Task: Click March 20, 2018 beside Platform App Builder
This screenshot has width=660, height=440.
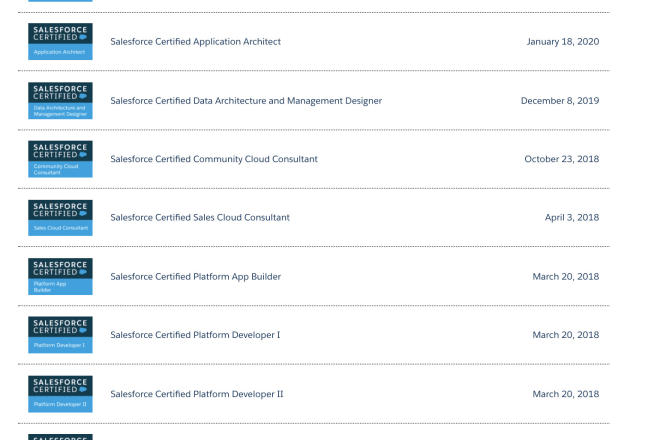Action: pyautogui.click(x=566, y=277)
